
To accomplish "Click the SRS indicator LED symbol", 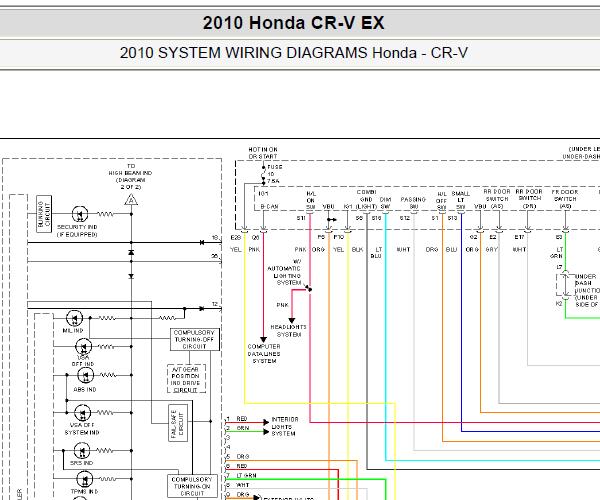I will pyautogui.click(x=82, y=450).
